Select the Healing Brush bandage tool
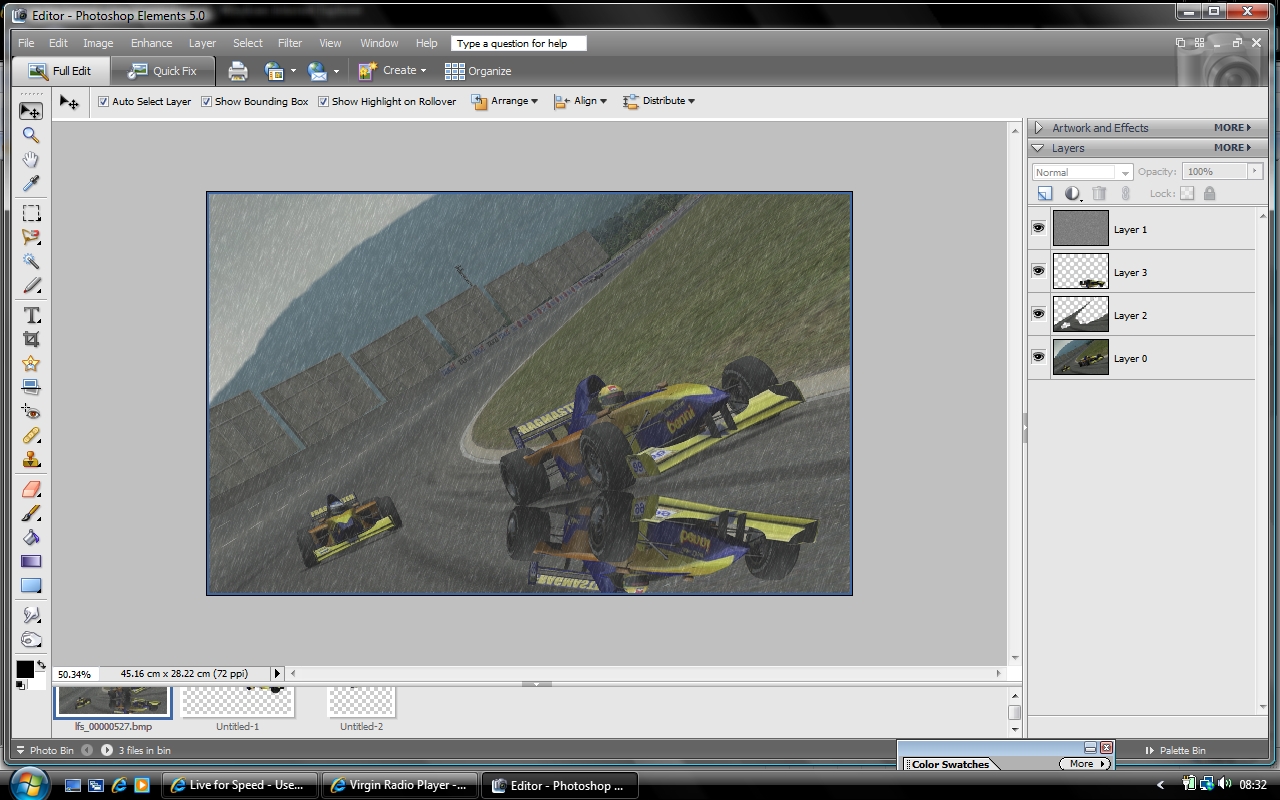 coord(31,436)
